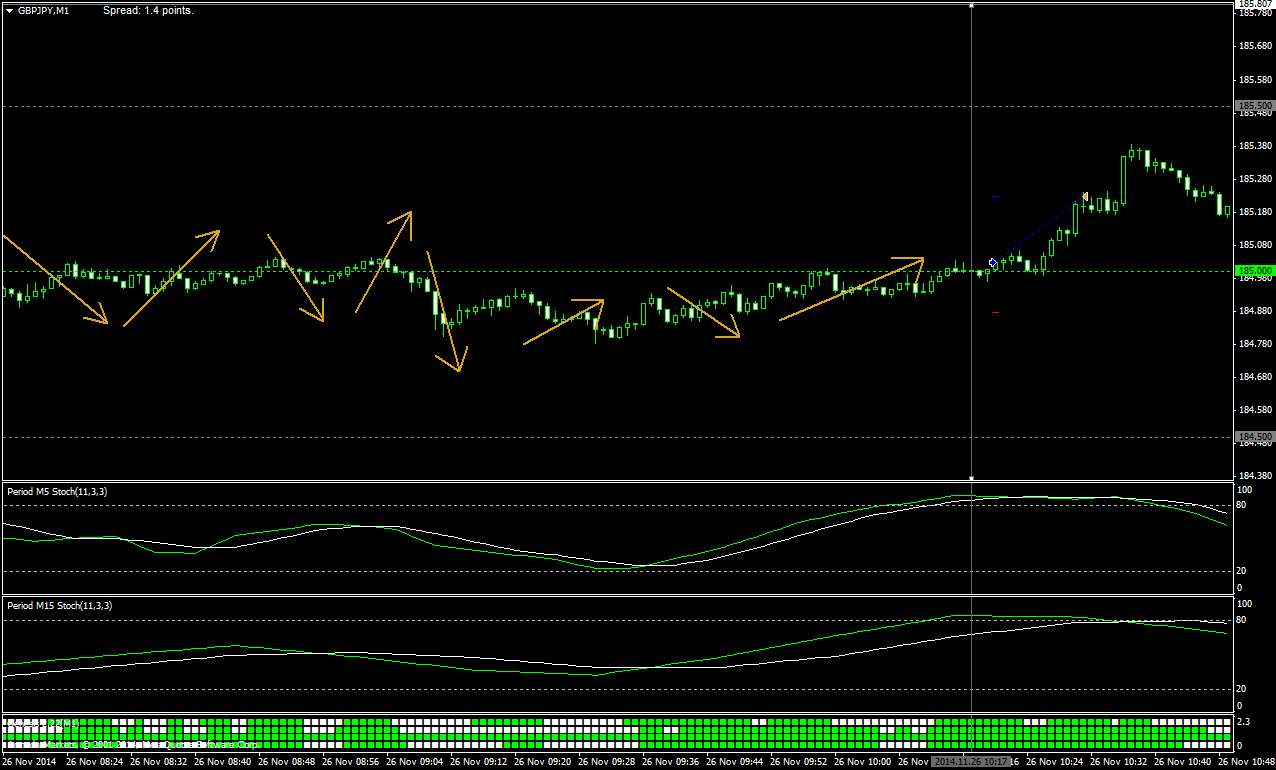Click the 184.680 price scale value
1276x770 pixels.
1256,377
